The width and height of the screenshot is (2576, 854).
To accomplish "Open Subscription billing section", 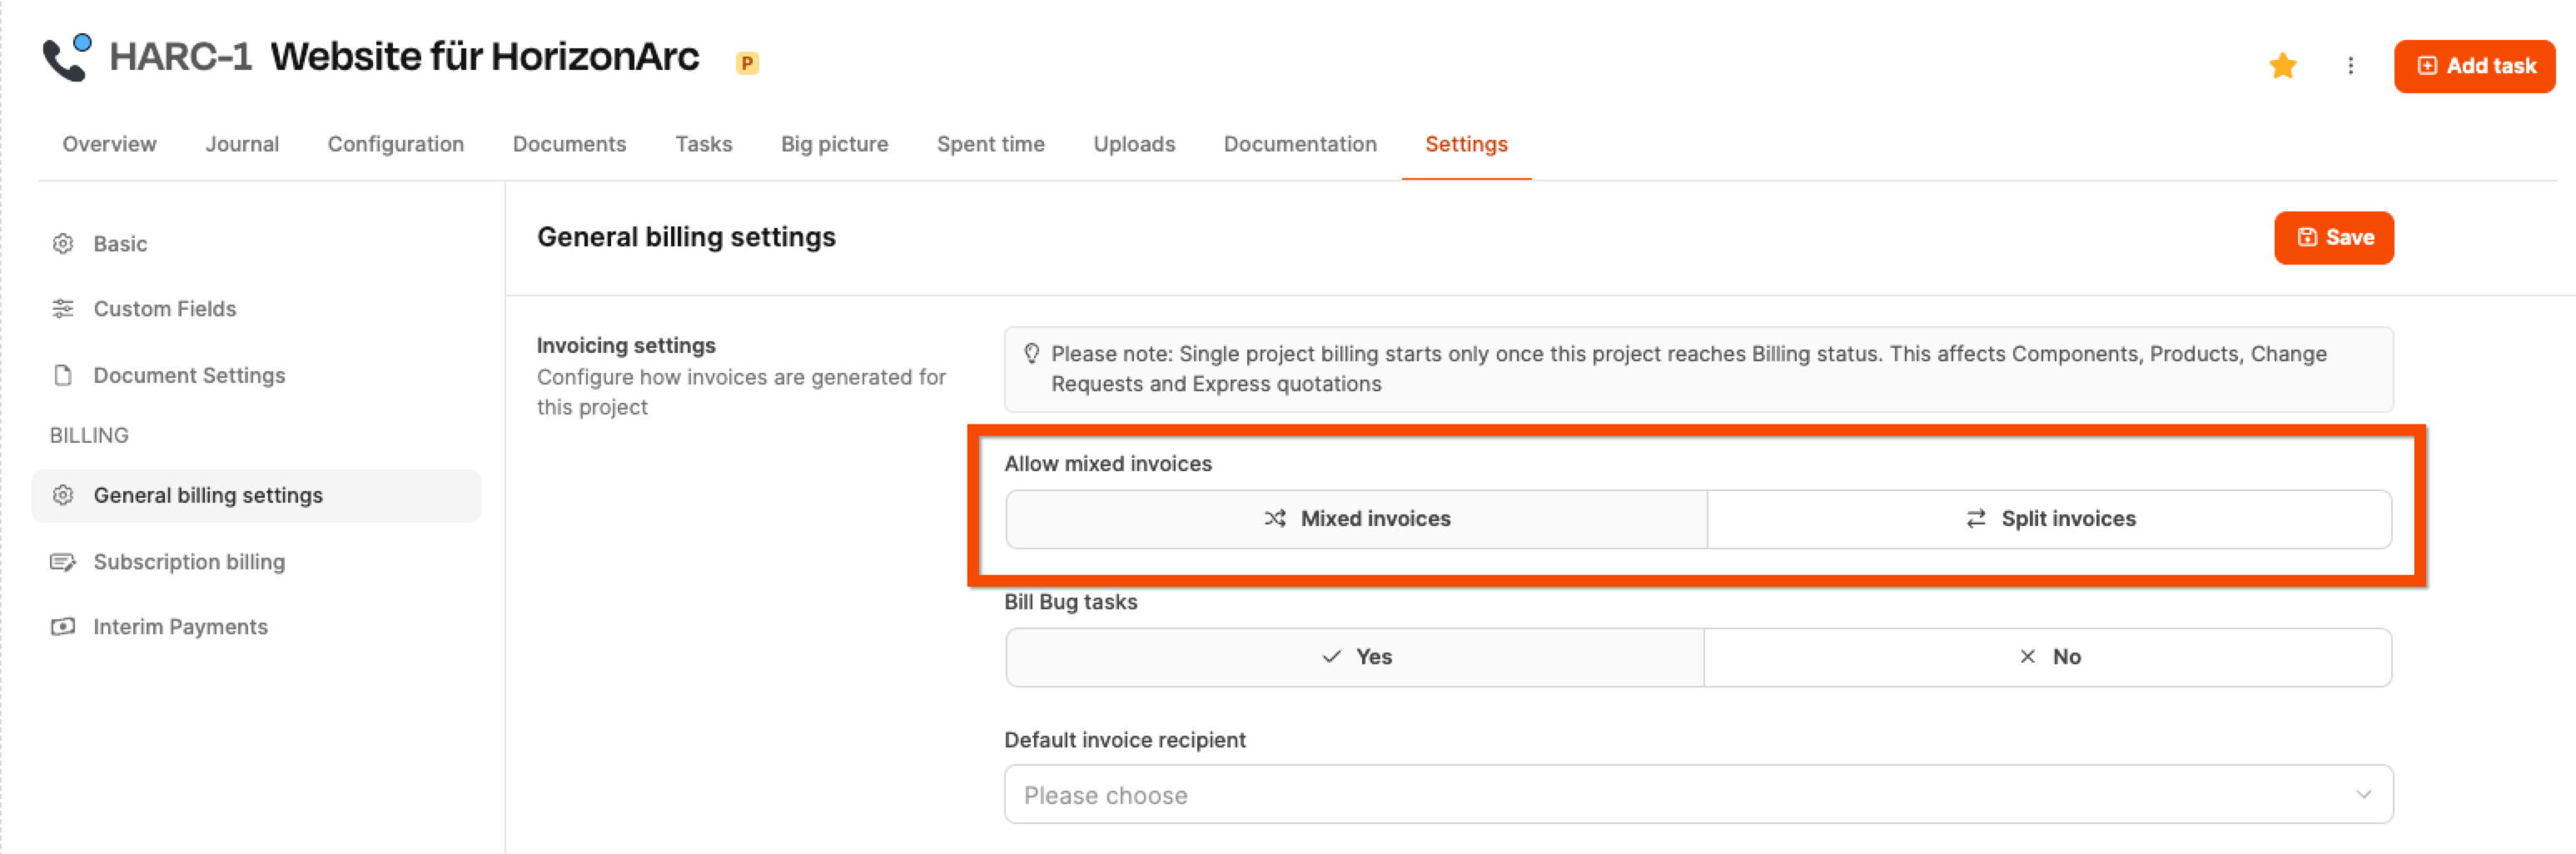I will (x=189, y=562).
